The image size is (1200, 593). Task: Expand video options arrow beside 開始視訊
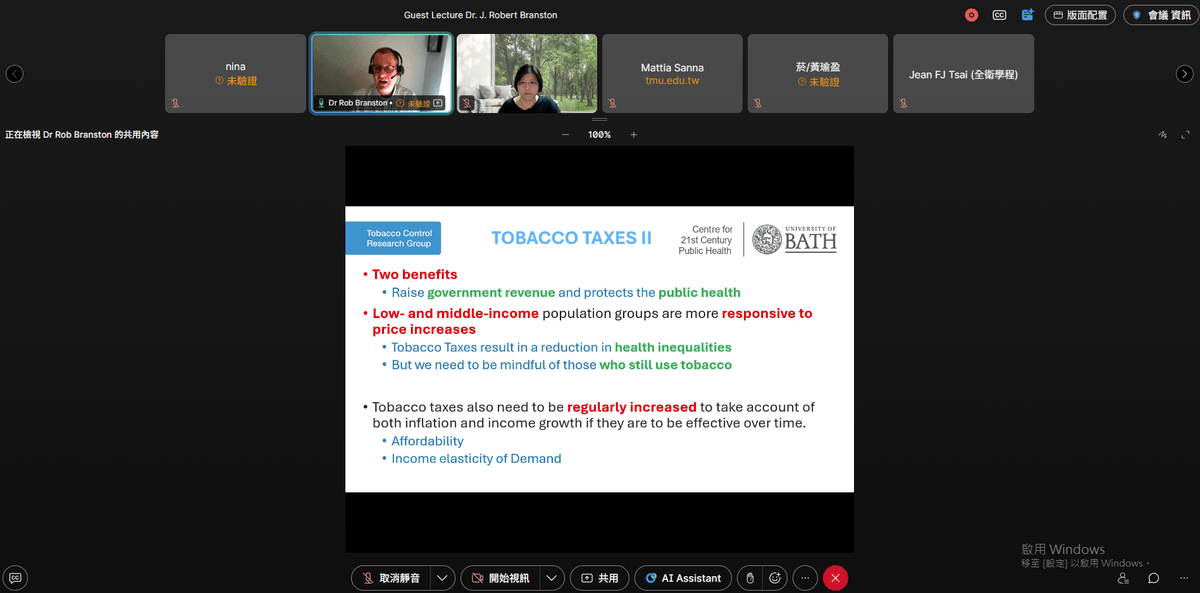coord(552,578)
